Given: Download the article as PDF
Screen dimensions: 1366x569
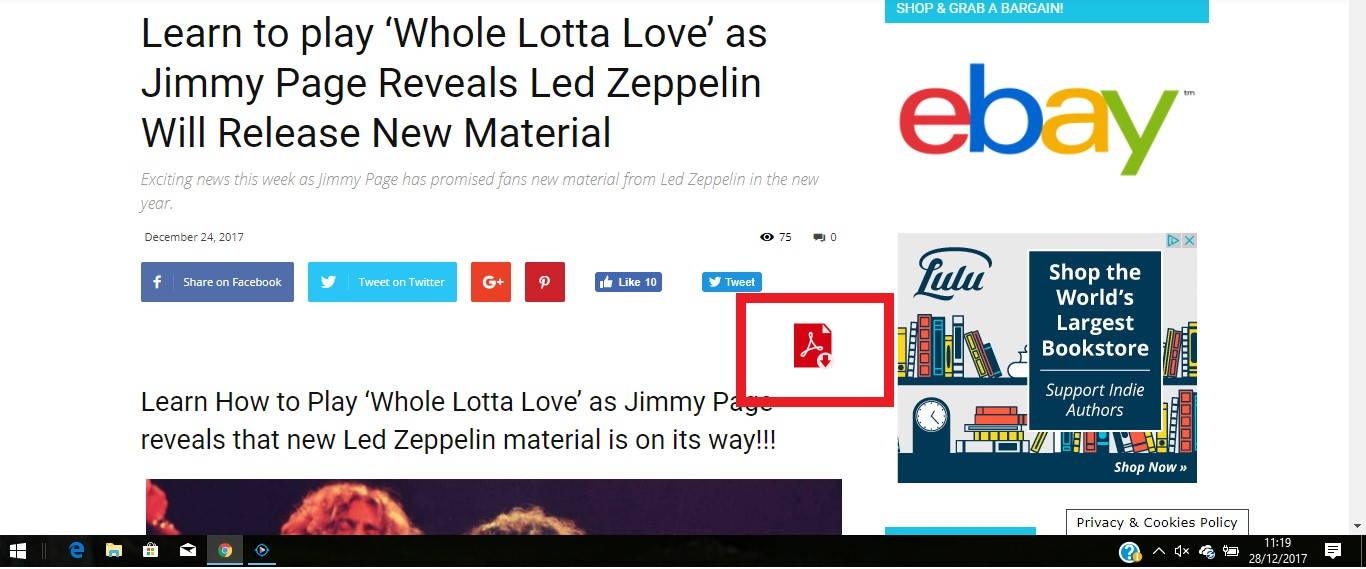Looking at the screenshot, I should click(x=813, y=346).
